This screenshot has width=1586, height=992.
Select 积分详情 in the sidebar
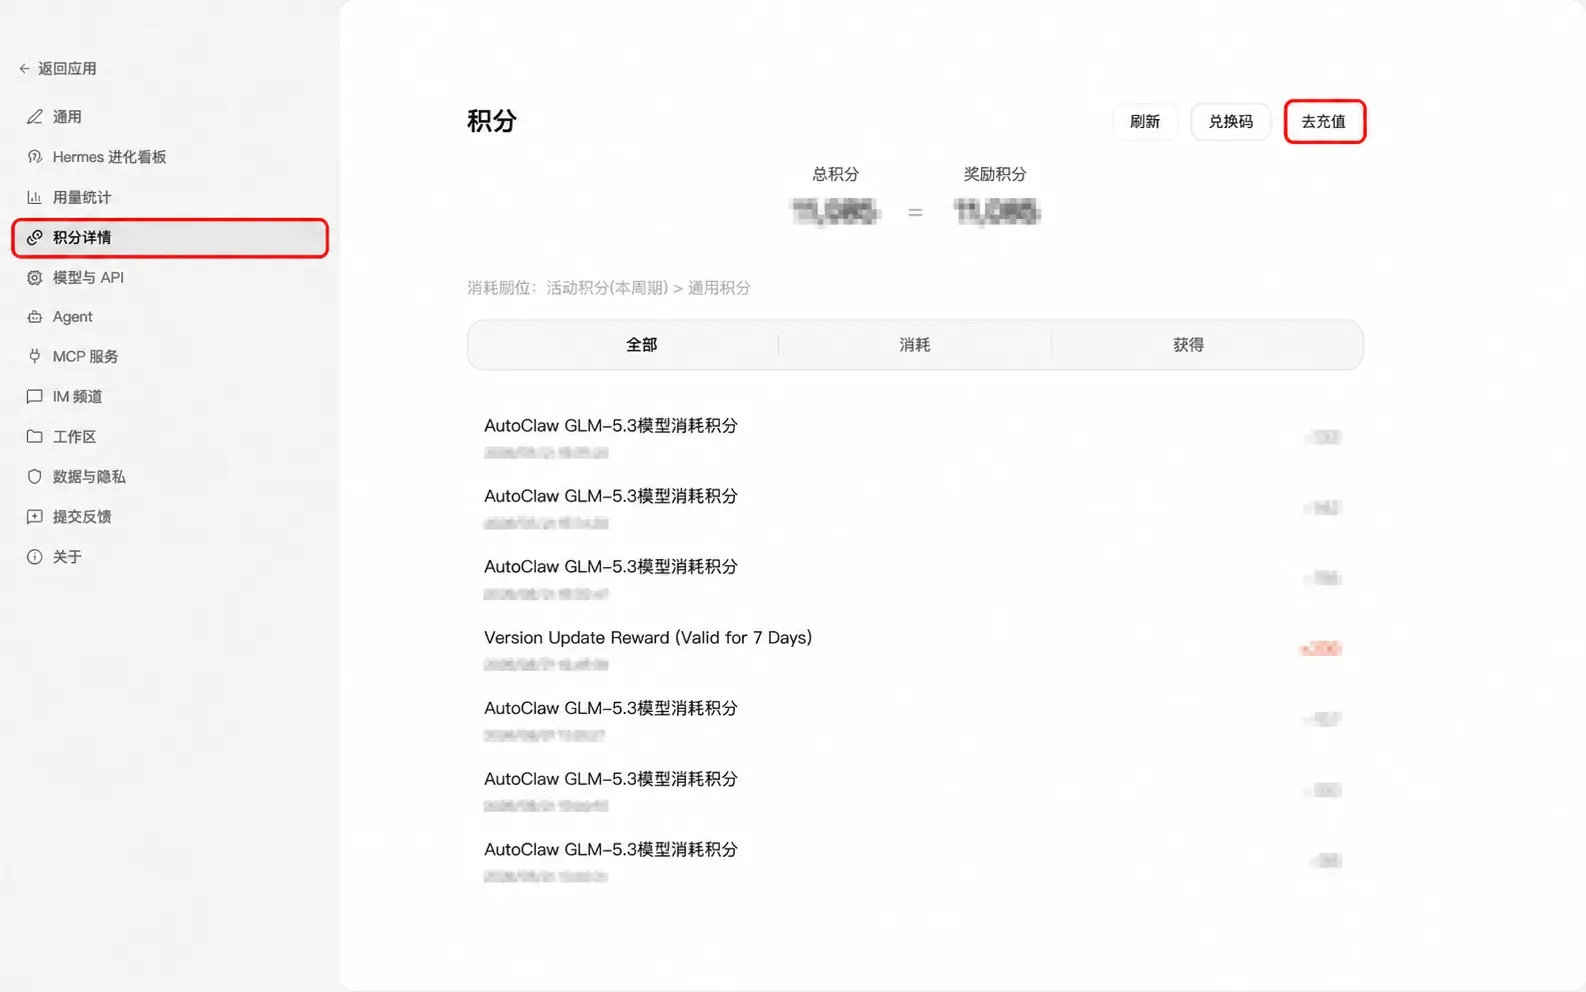[170, 238]
